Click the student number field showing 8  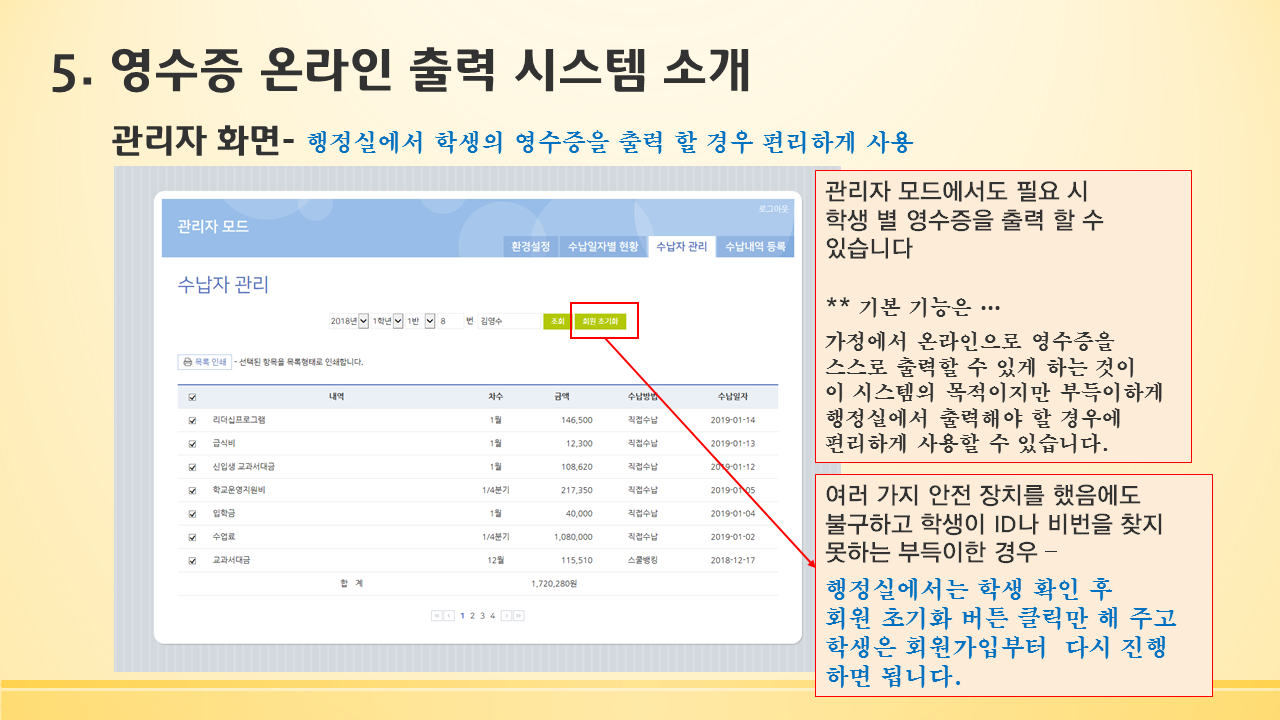click(449, 321)
